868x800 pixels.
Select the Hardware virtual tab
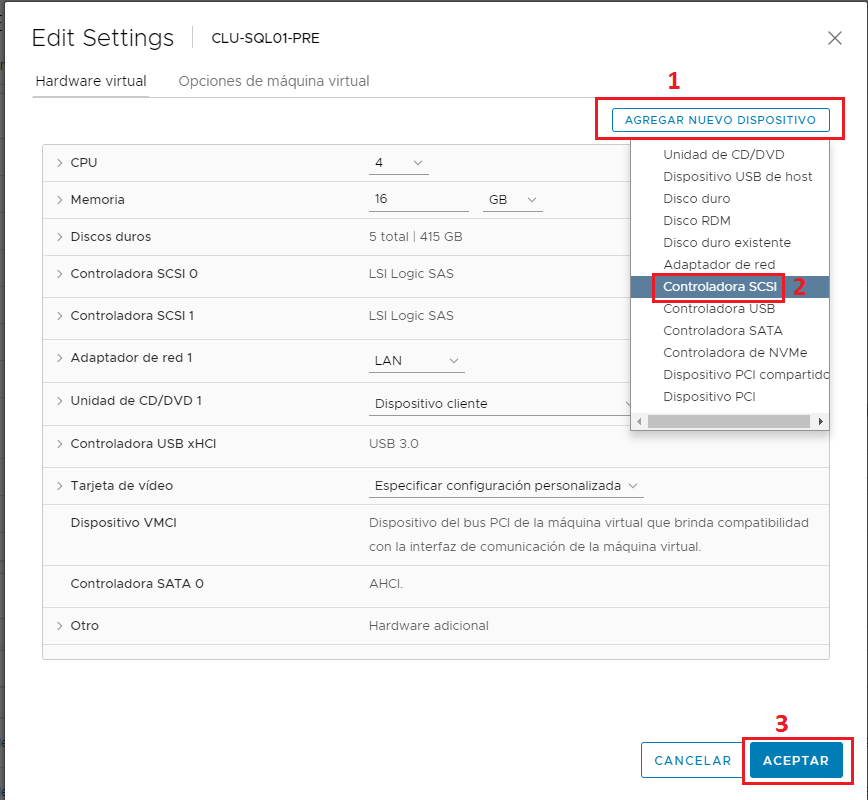pyautogui.click(x=90, y=82)
